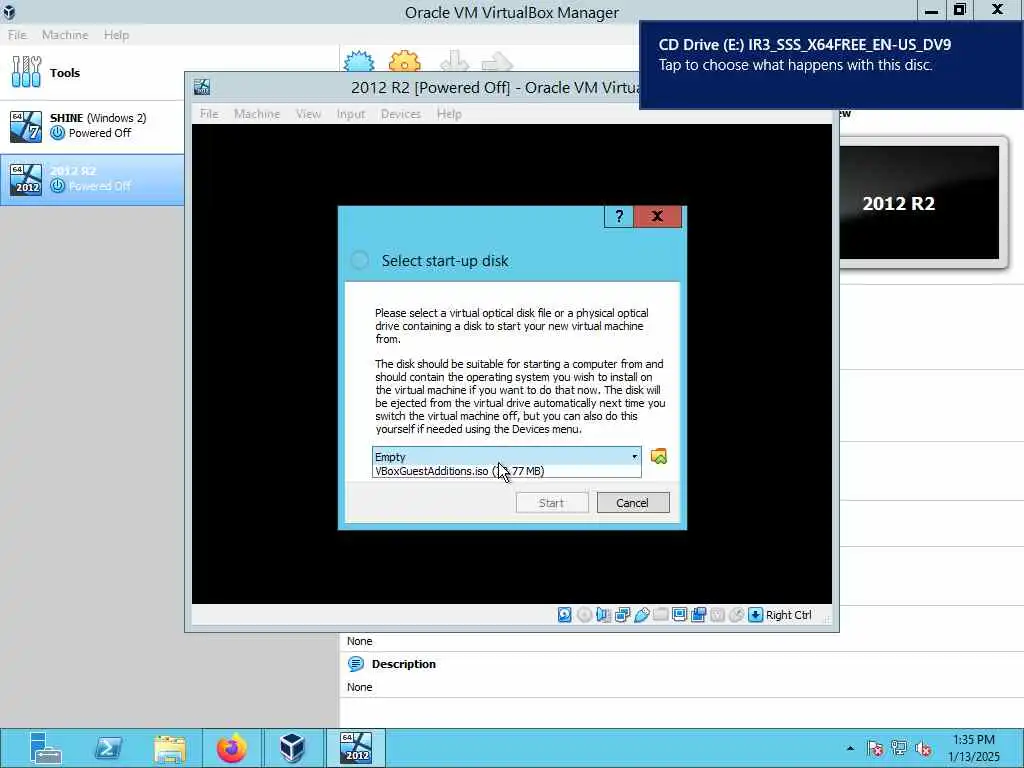The image size is (1024, 768).
Task: Select the SHINE virtual machine entry
Action: (92, 125)
